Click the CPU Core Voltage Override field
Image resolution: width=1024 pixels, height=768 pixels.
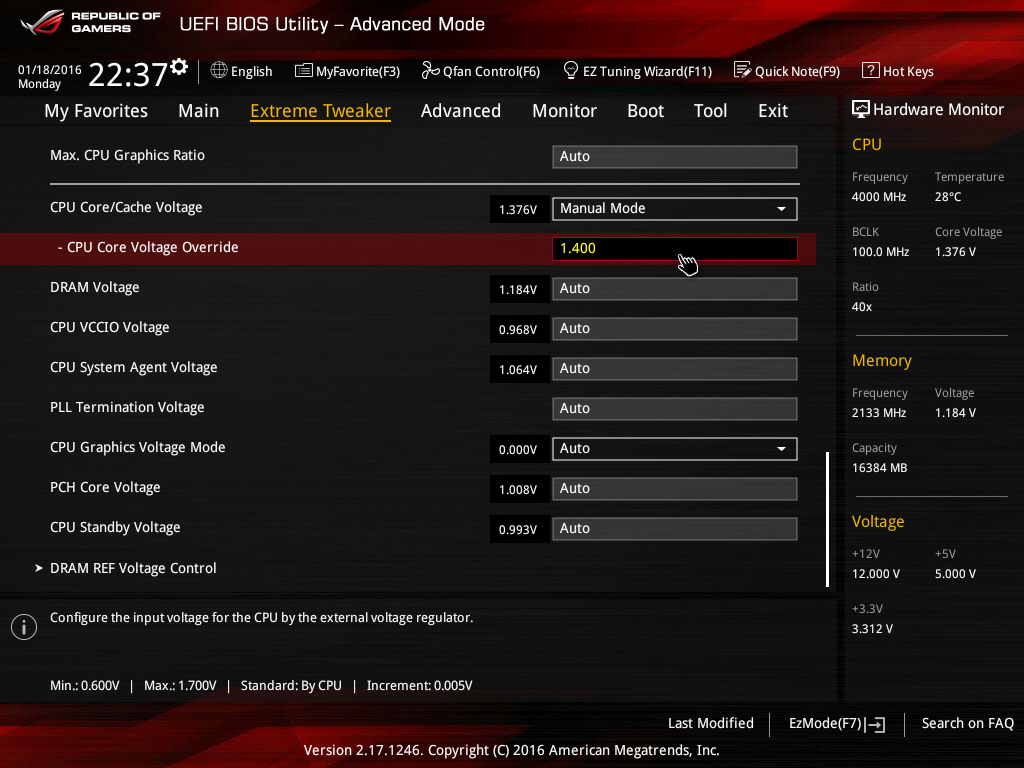pyautogui.click(x=675, y=249)
